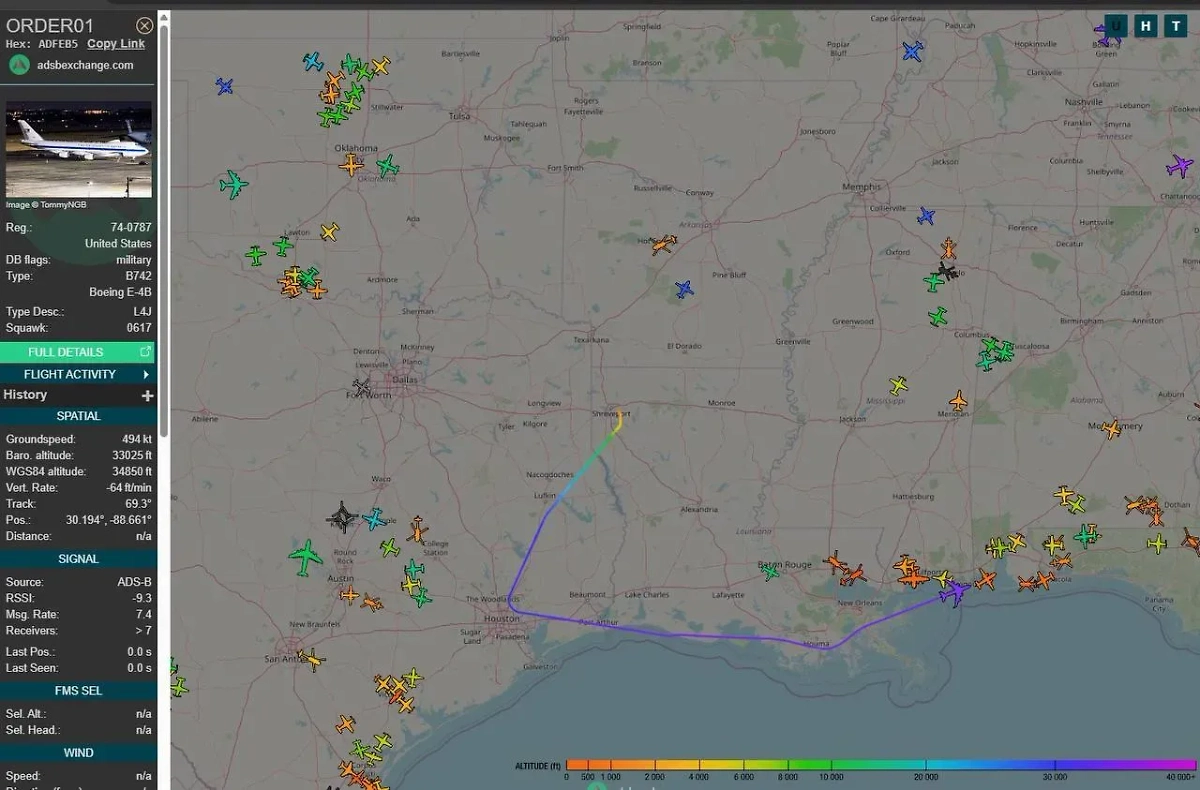Image resolution: width=1200 pixels, height=790 pixels.
Task: Toggle the T map button
Action: point(1176,26)
